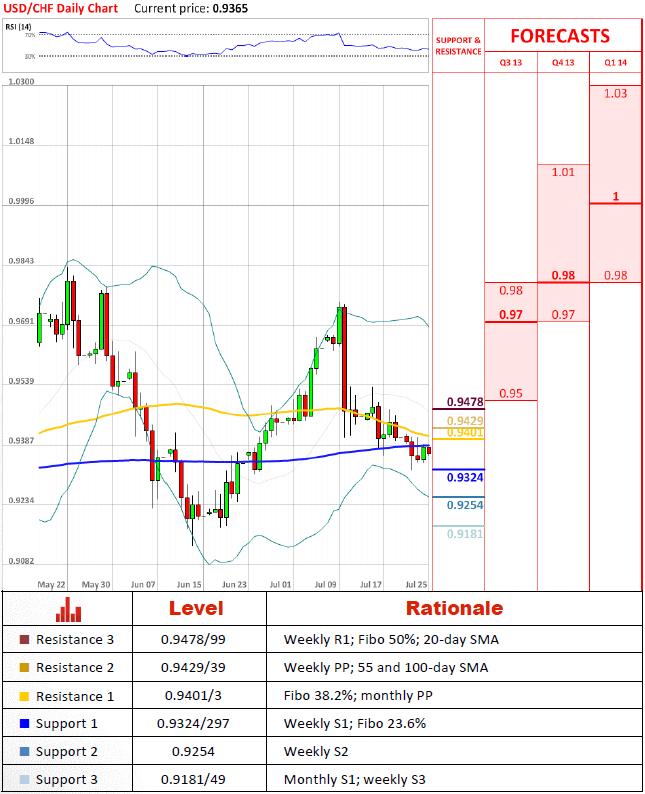Screen dimensions: 645x794
Task: Click the bold 0.97 forecast in Q3 13
Action: (x=511, y=314)
